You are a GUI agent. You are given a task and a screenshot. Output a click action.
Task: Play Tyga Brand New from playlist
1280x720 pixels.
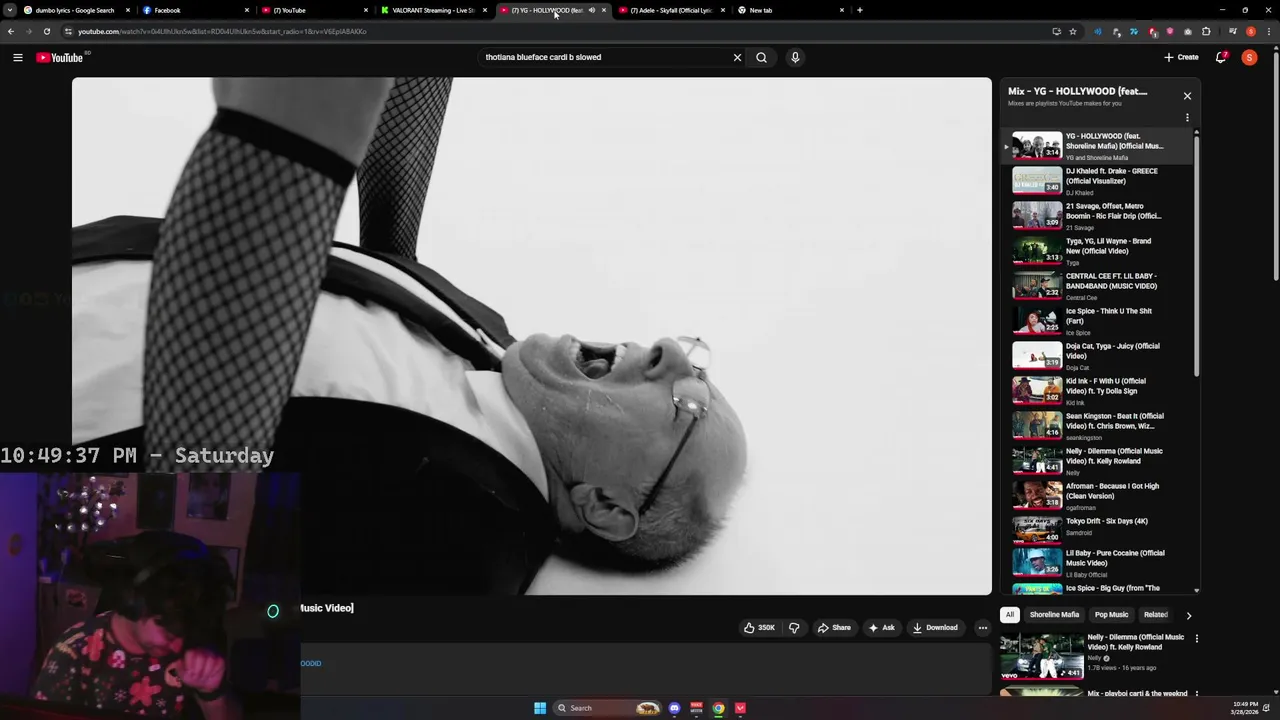point(1098,251)
